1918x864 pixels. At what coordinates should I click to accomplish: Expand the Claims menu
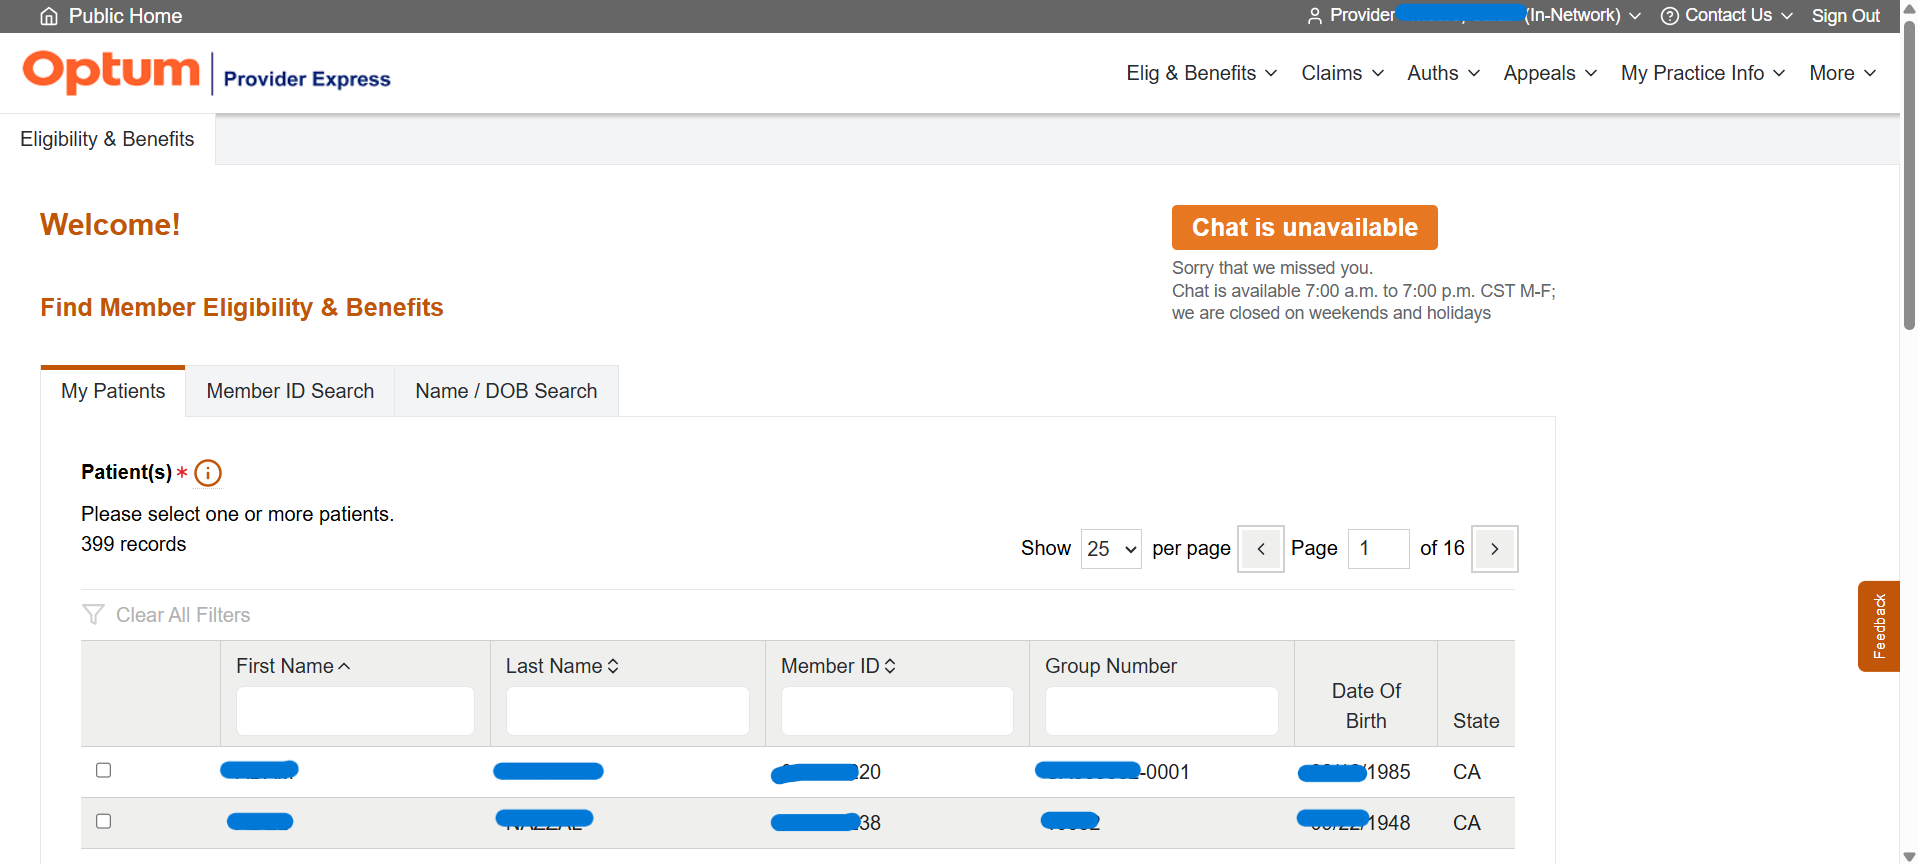coord(1342,73)
